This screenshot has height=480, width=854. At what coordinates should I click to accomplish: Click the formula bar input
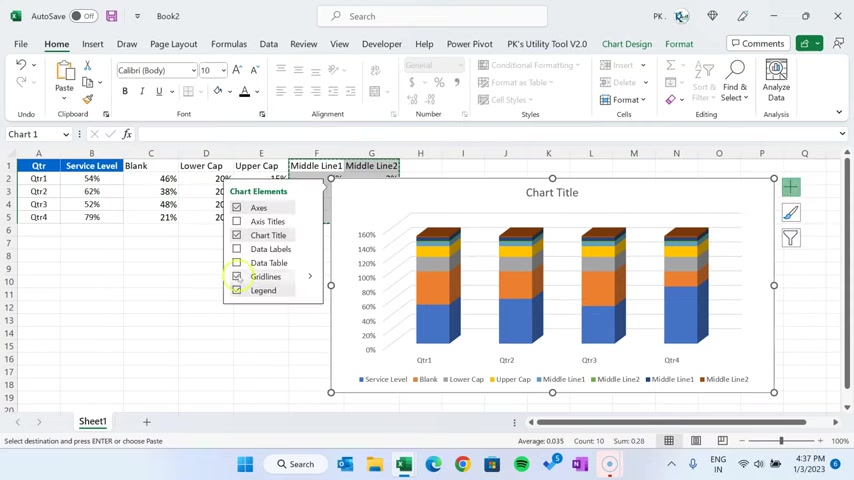(x=487, y=134)
